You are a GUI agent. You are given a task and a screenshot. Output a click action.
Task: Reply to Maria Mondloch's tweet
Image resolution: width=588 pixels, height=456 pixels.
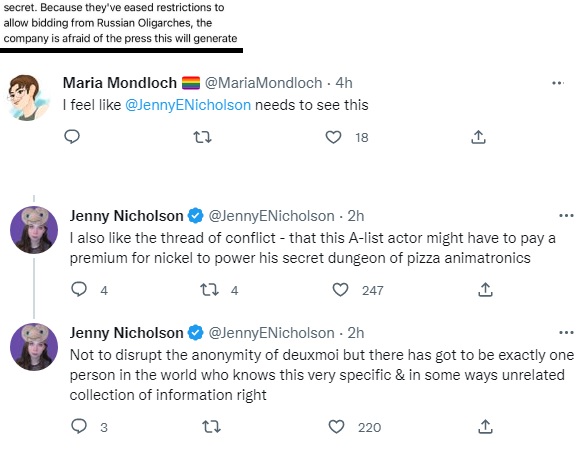pyautogui.click(x=72, y=137)
